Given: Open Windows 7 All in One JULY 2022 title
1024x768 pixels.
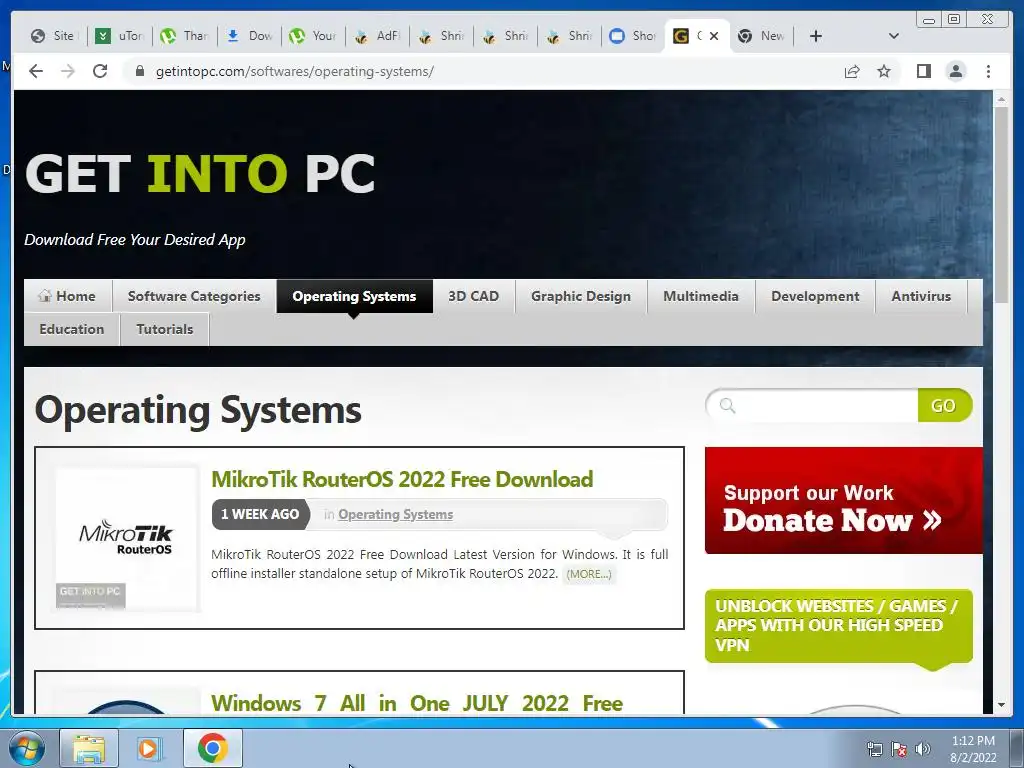Looking at the screenshot, I should coord(417,703).
